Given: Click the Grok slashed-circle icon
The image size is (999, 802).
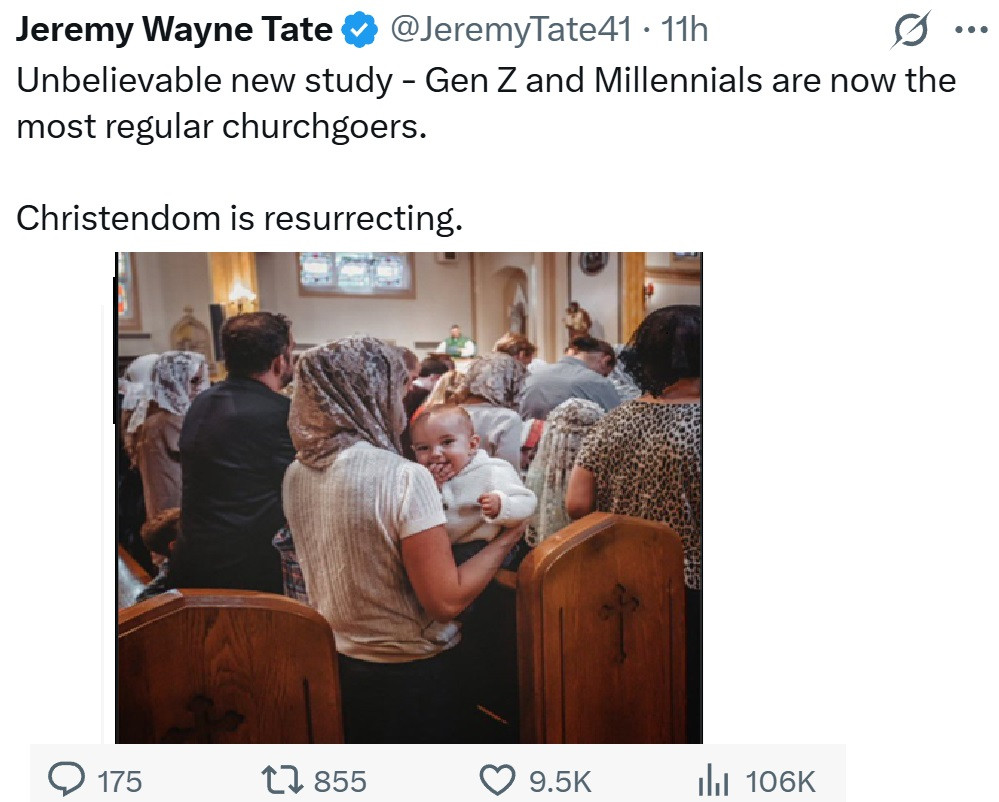Looking at the screenshot, I should point(911,31).
